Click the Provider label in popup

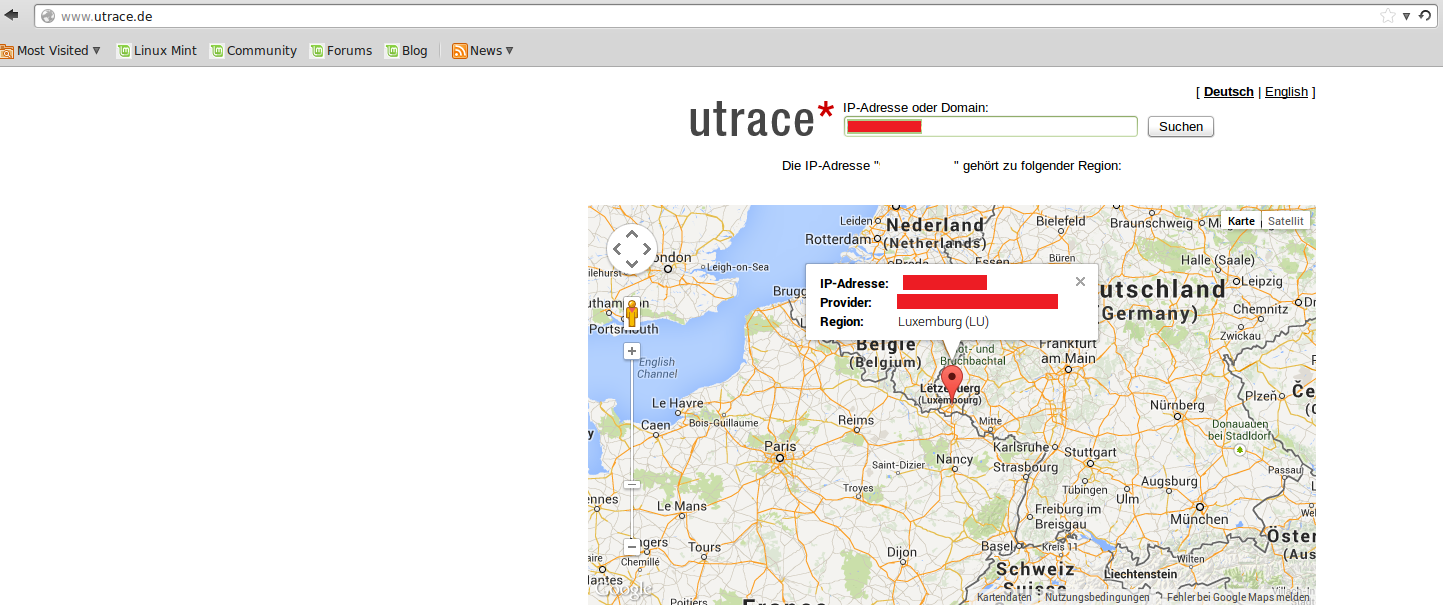[846, 303]
